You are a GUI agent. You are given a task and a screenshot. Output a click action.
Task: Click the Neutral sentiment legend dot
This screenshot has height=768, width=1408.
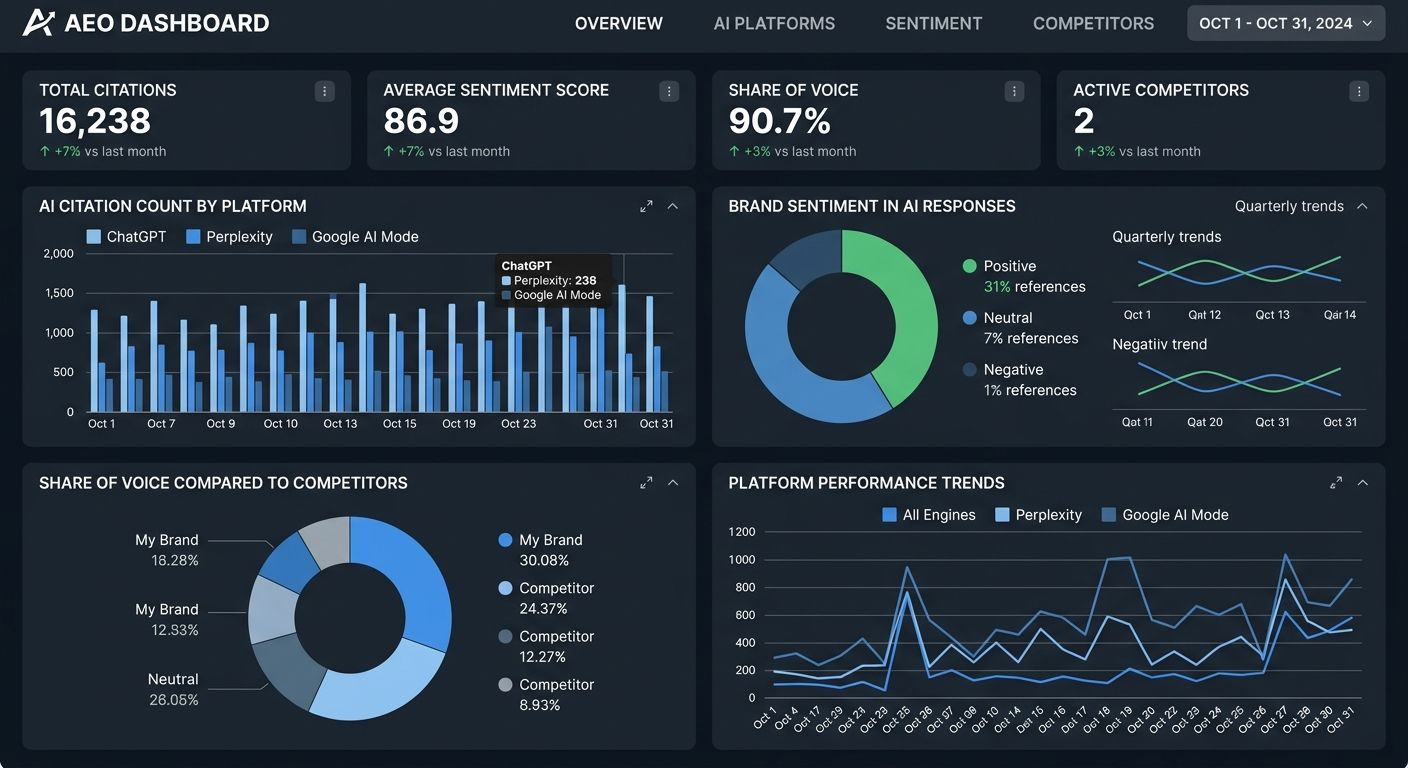969,318
